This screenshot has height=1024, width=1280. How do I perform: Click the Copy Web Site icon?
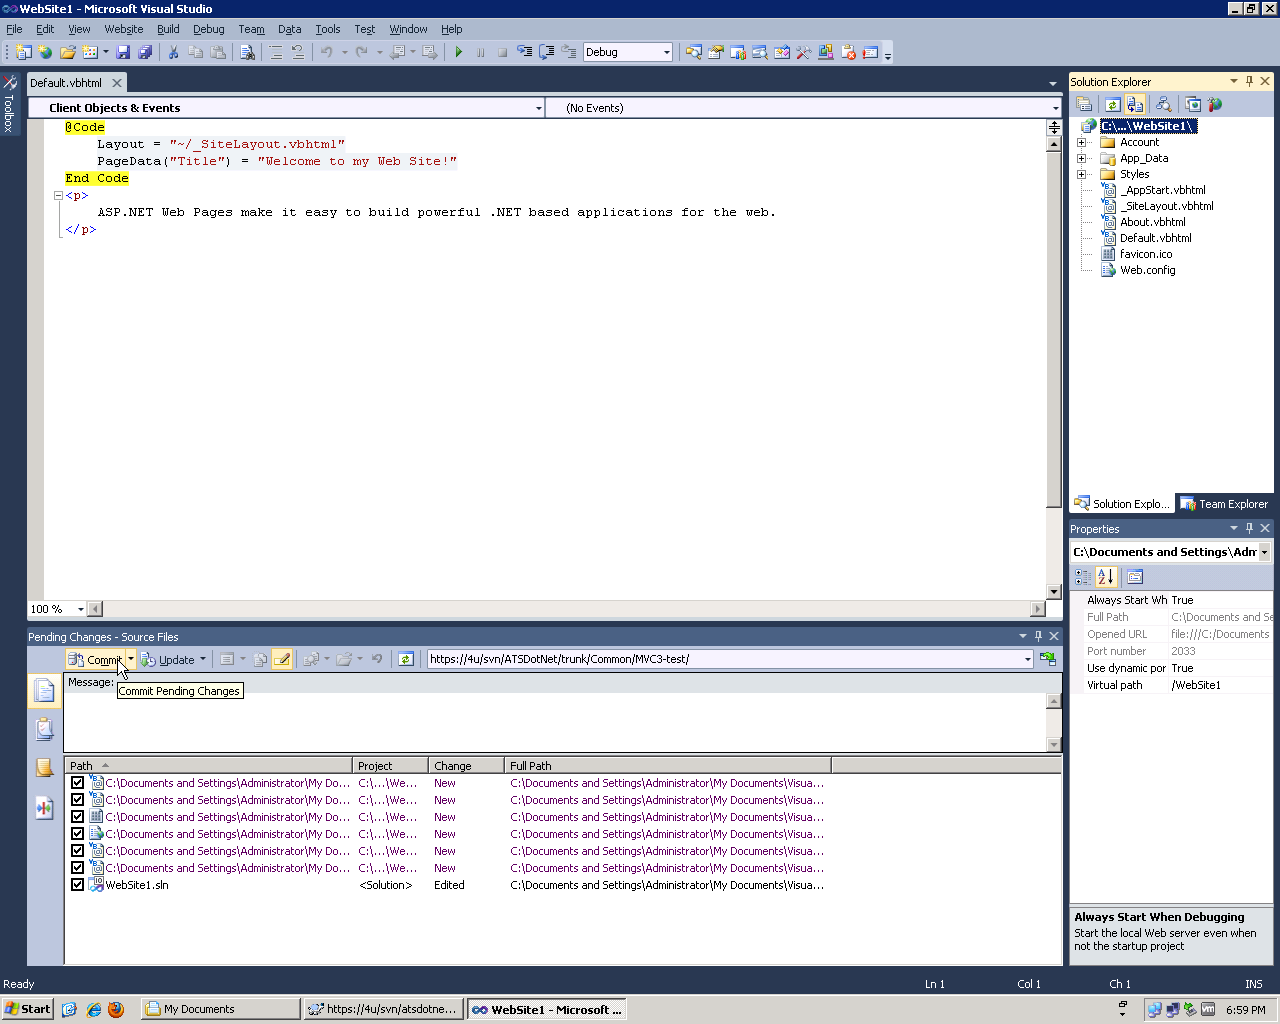tap(1192, 104)
